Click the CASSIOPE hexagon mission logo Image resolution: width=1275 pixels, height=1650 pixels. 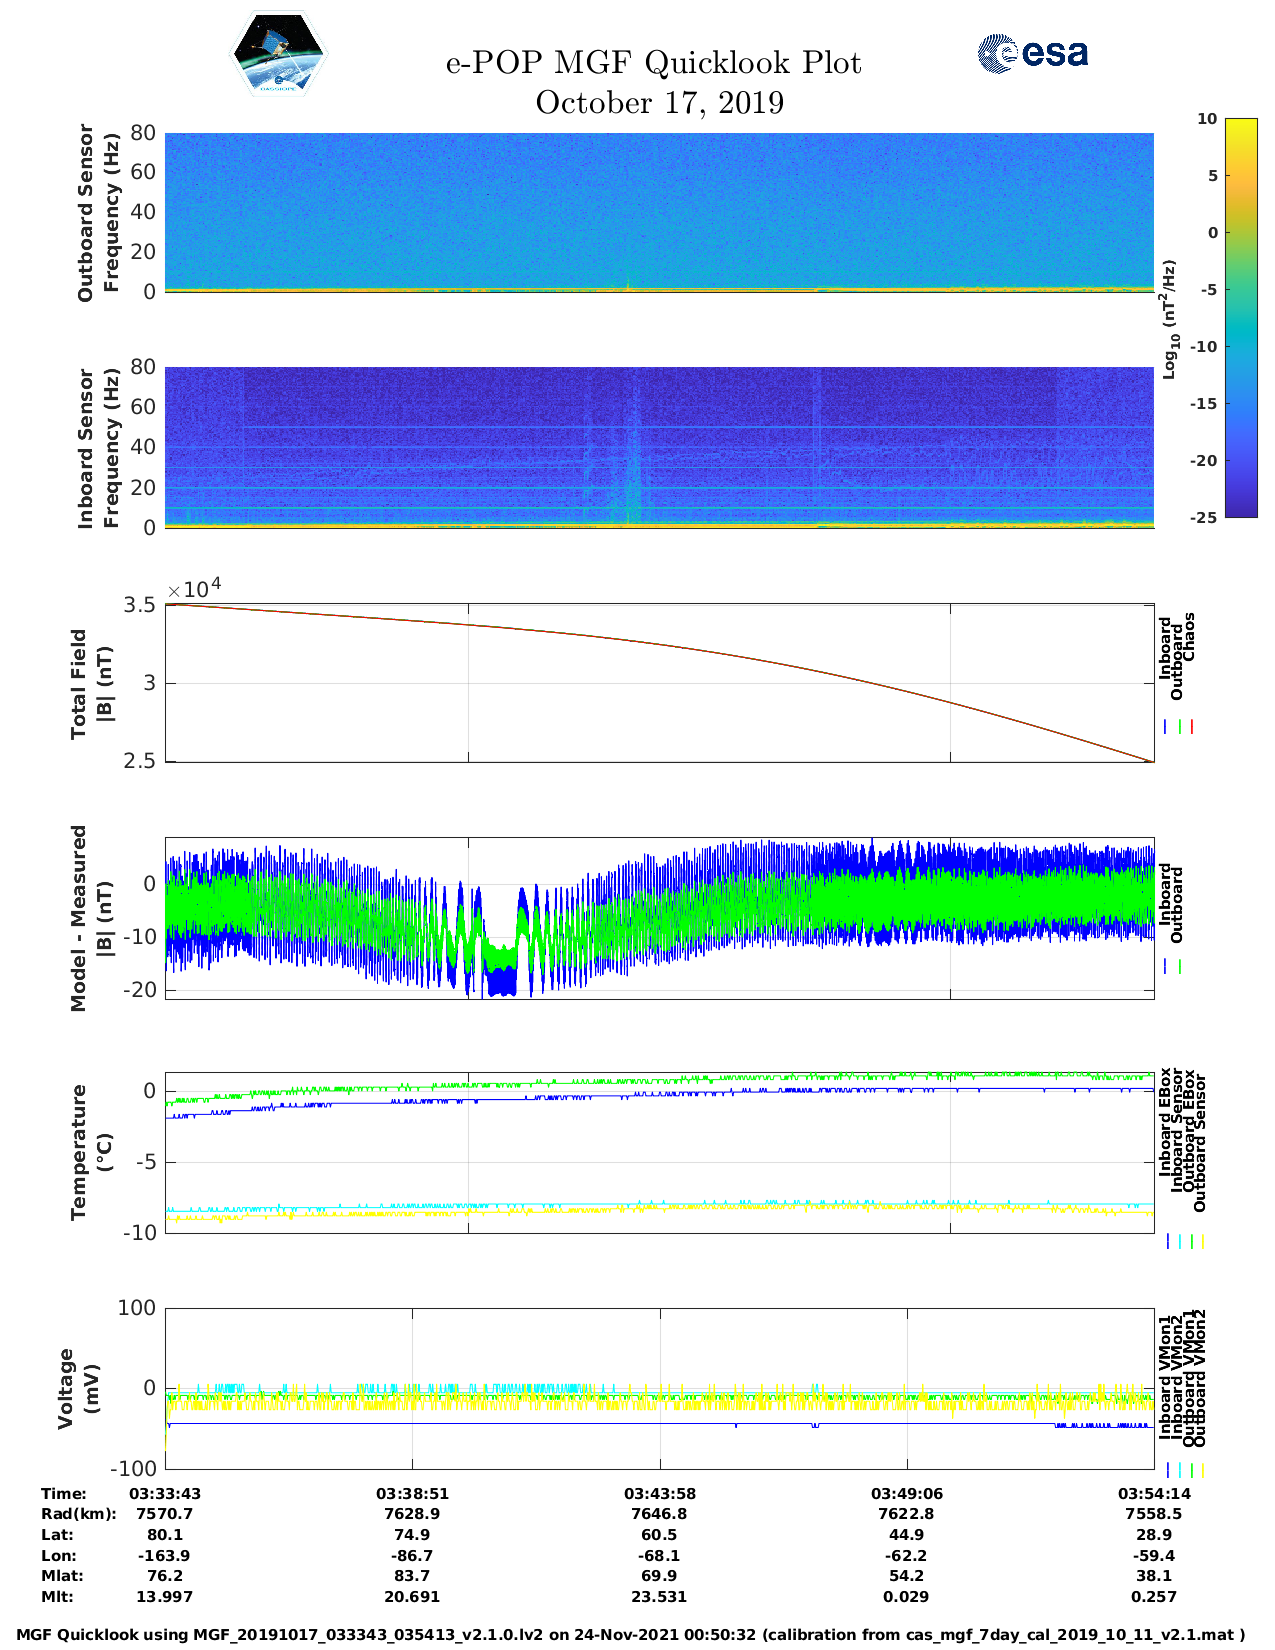pos(278,55)
